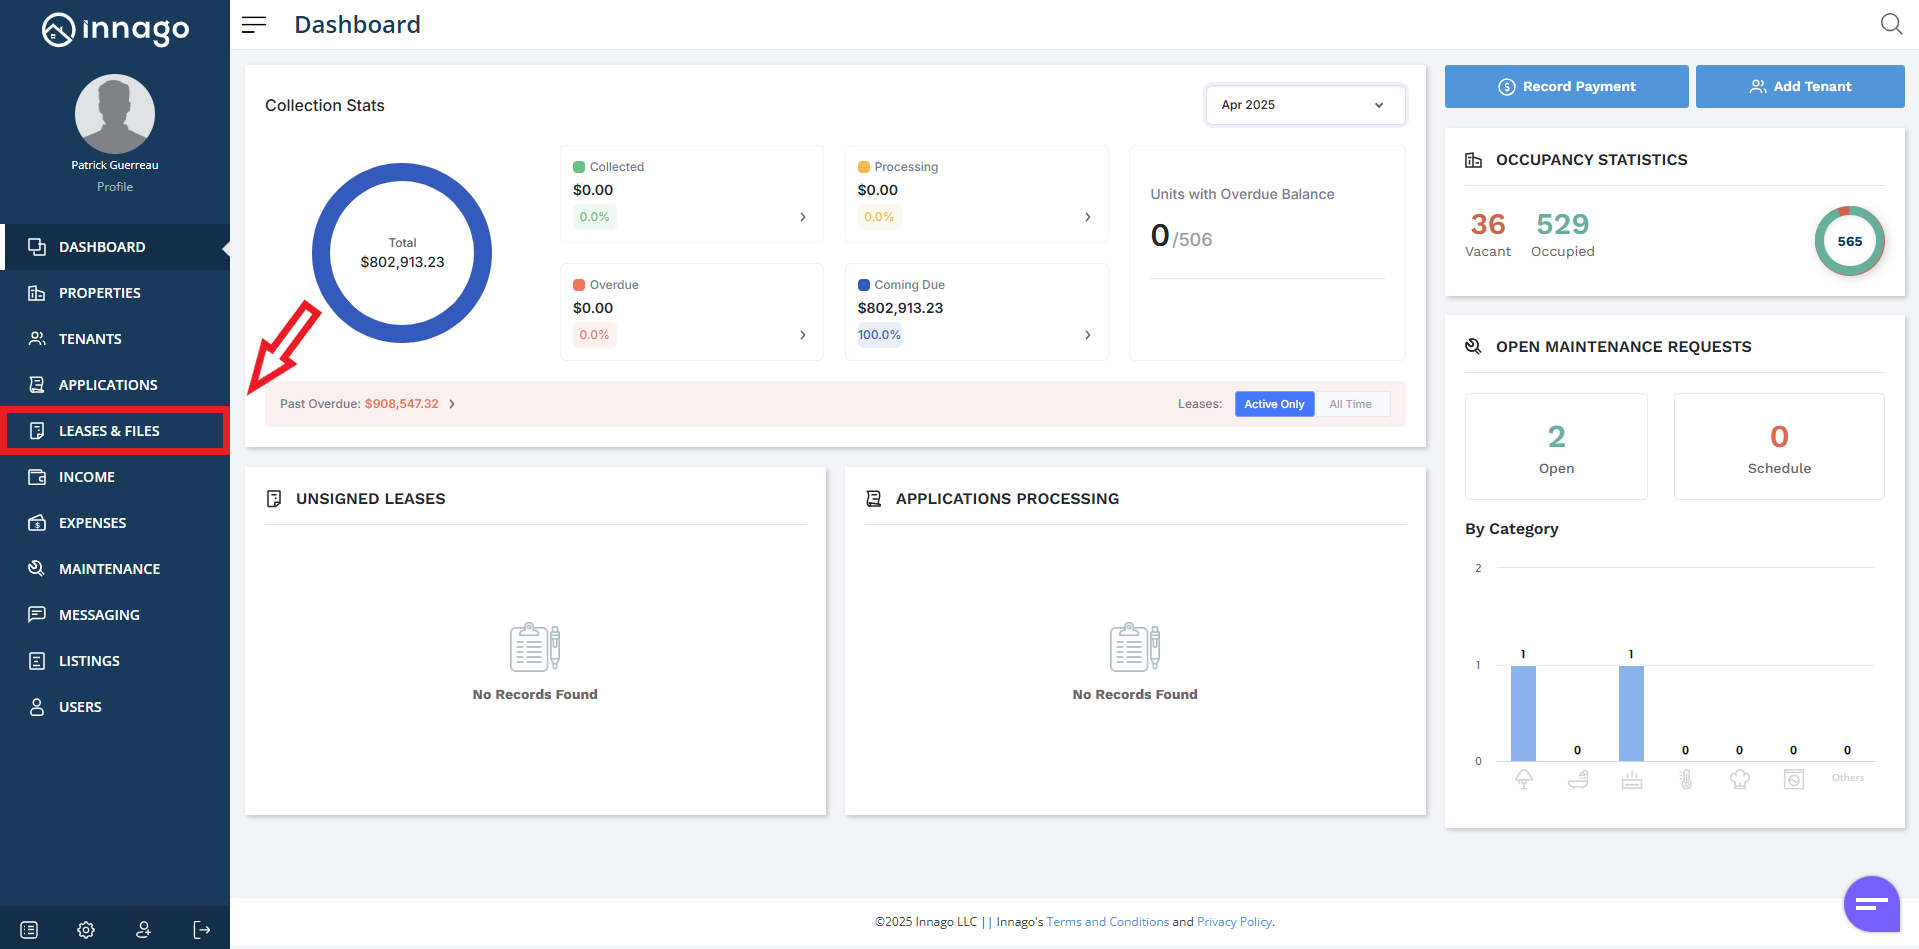Open the Terms and Conditions link

[x=1107, y=922]
